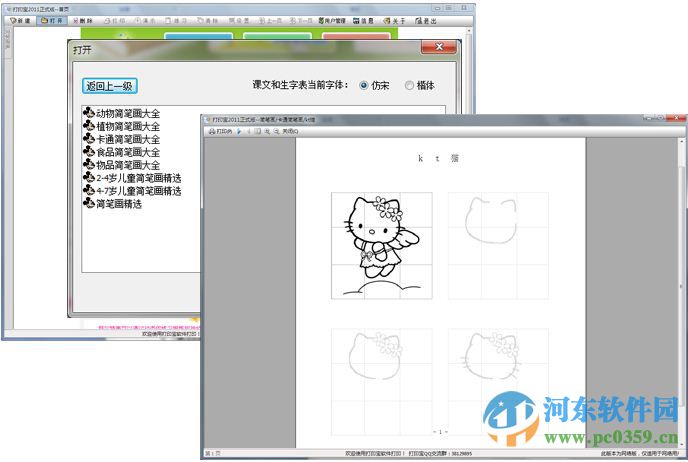
Task: Click 信息 (Info) in the main toolbar
Action: 363,21
